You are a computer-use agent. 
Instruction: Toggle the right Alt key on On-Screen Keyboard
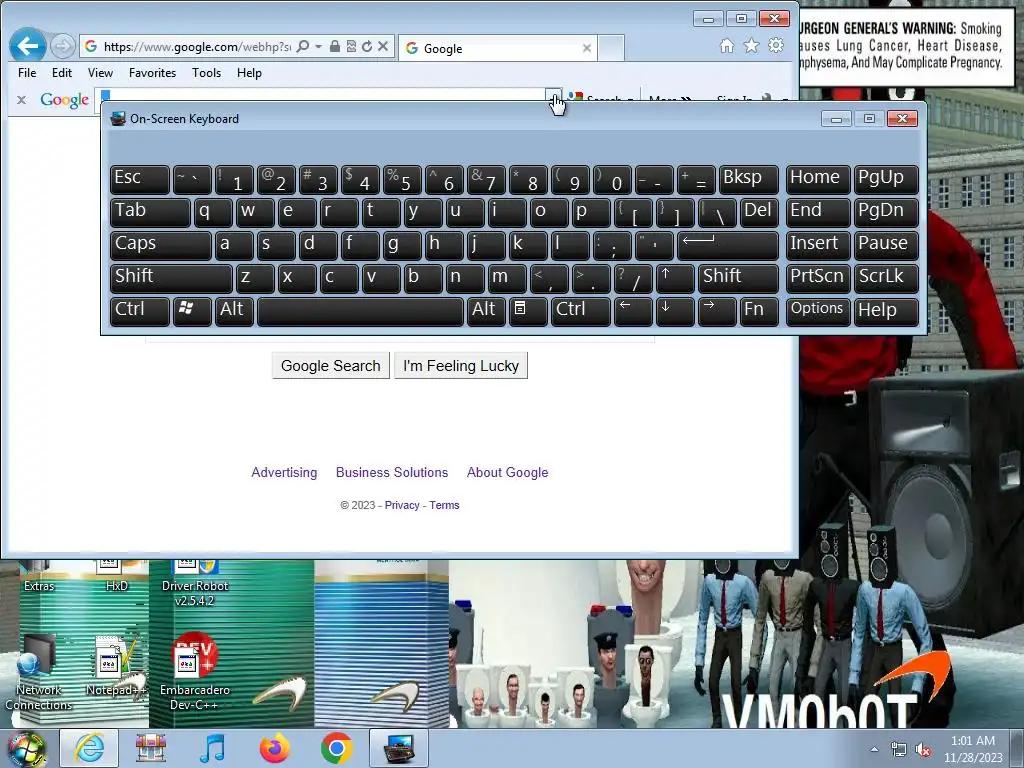[486, 310]
